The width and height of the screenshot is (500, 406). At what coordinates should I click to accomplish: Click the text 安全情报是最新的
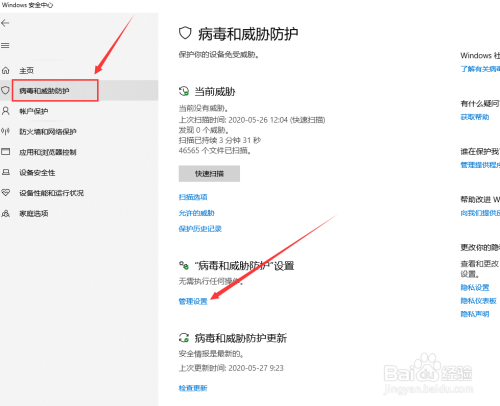click(211, 354)
